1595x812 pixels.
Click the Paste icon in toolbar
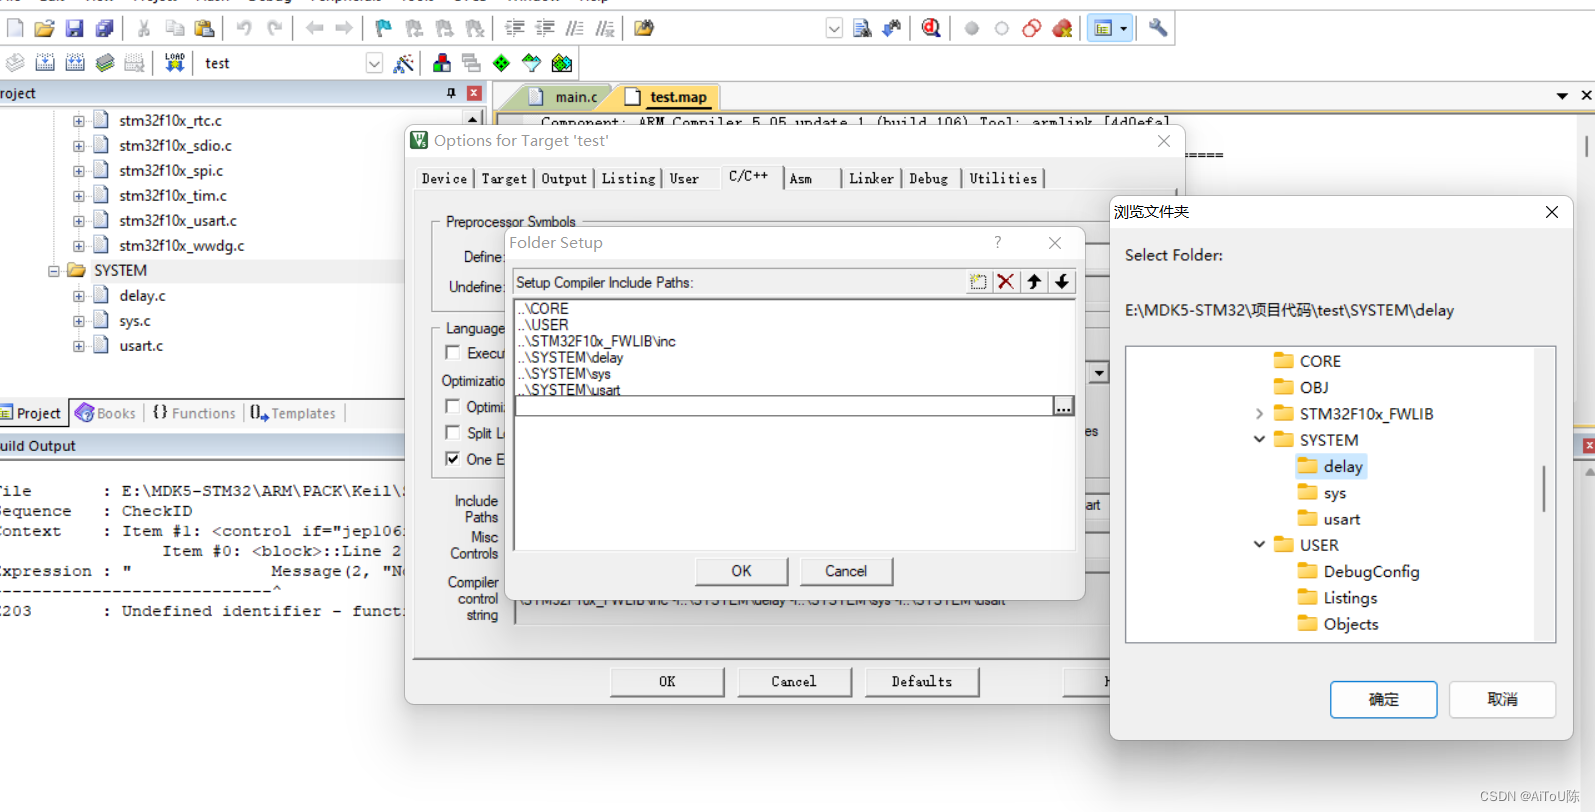[x=204, y=29]
